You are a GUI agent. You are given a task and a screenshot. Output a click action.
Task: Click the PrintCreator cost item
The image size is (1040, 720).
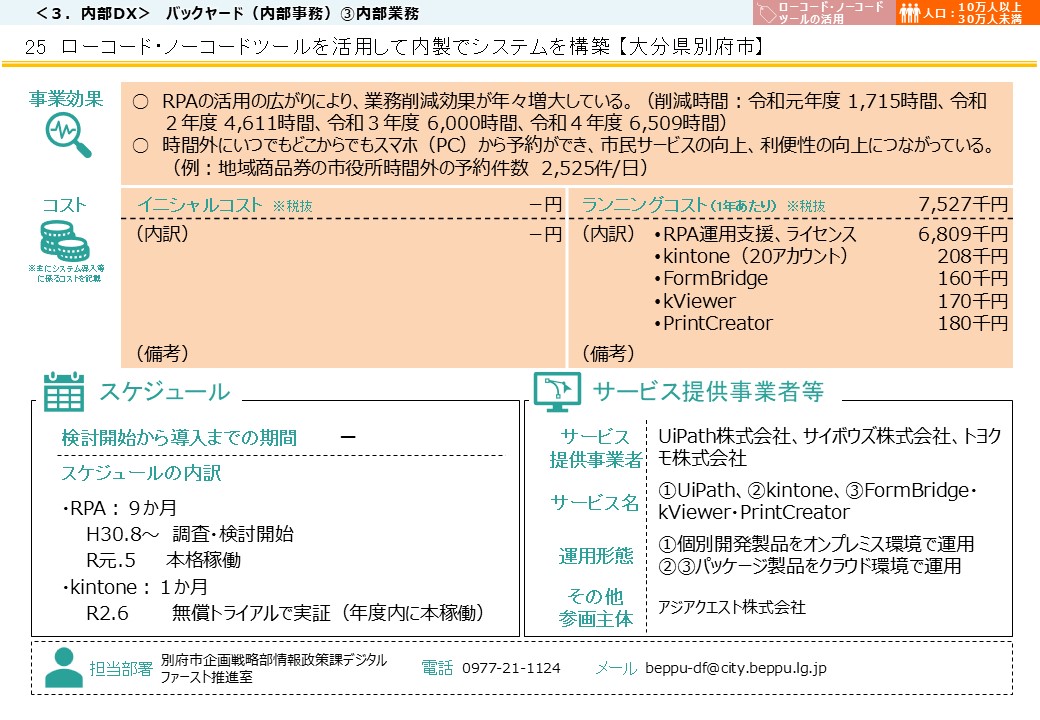[713, 323]
